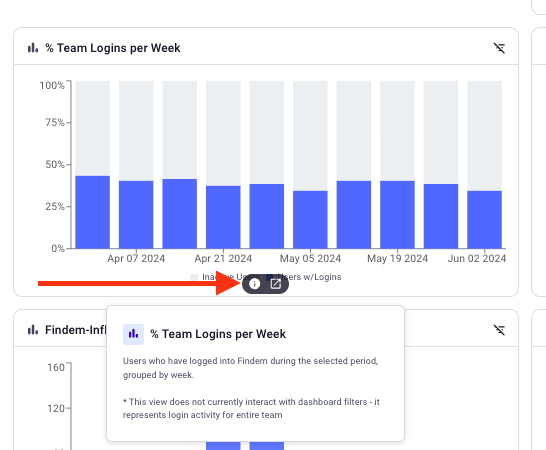Screen dimensions: 546x450
Task: Click the 'May 19 2024' axis label
Action: [397, 258]
